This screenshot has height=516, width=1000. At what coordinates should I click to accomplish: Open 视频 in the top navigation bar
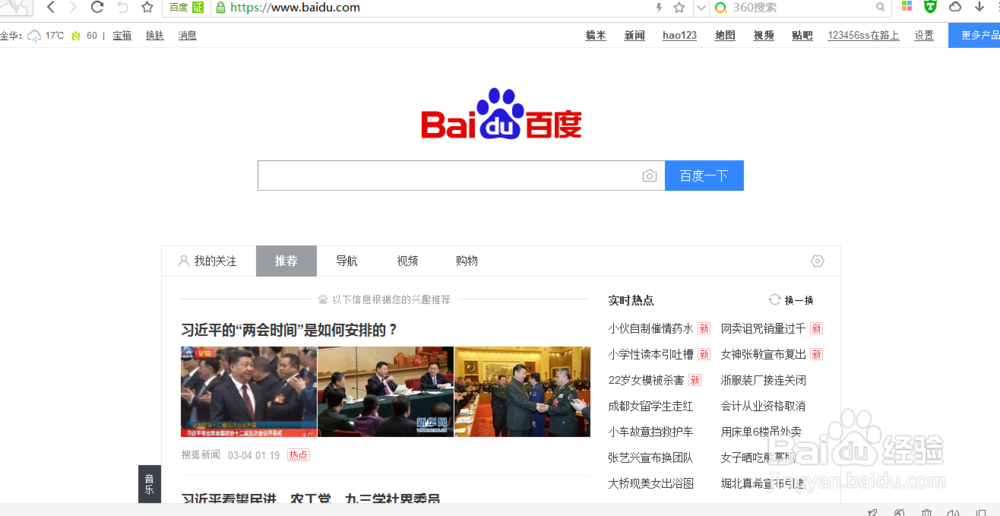(763, 36)
